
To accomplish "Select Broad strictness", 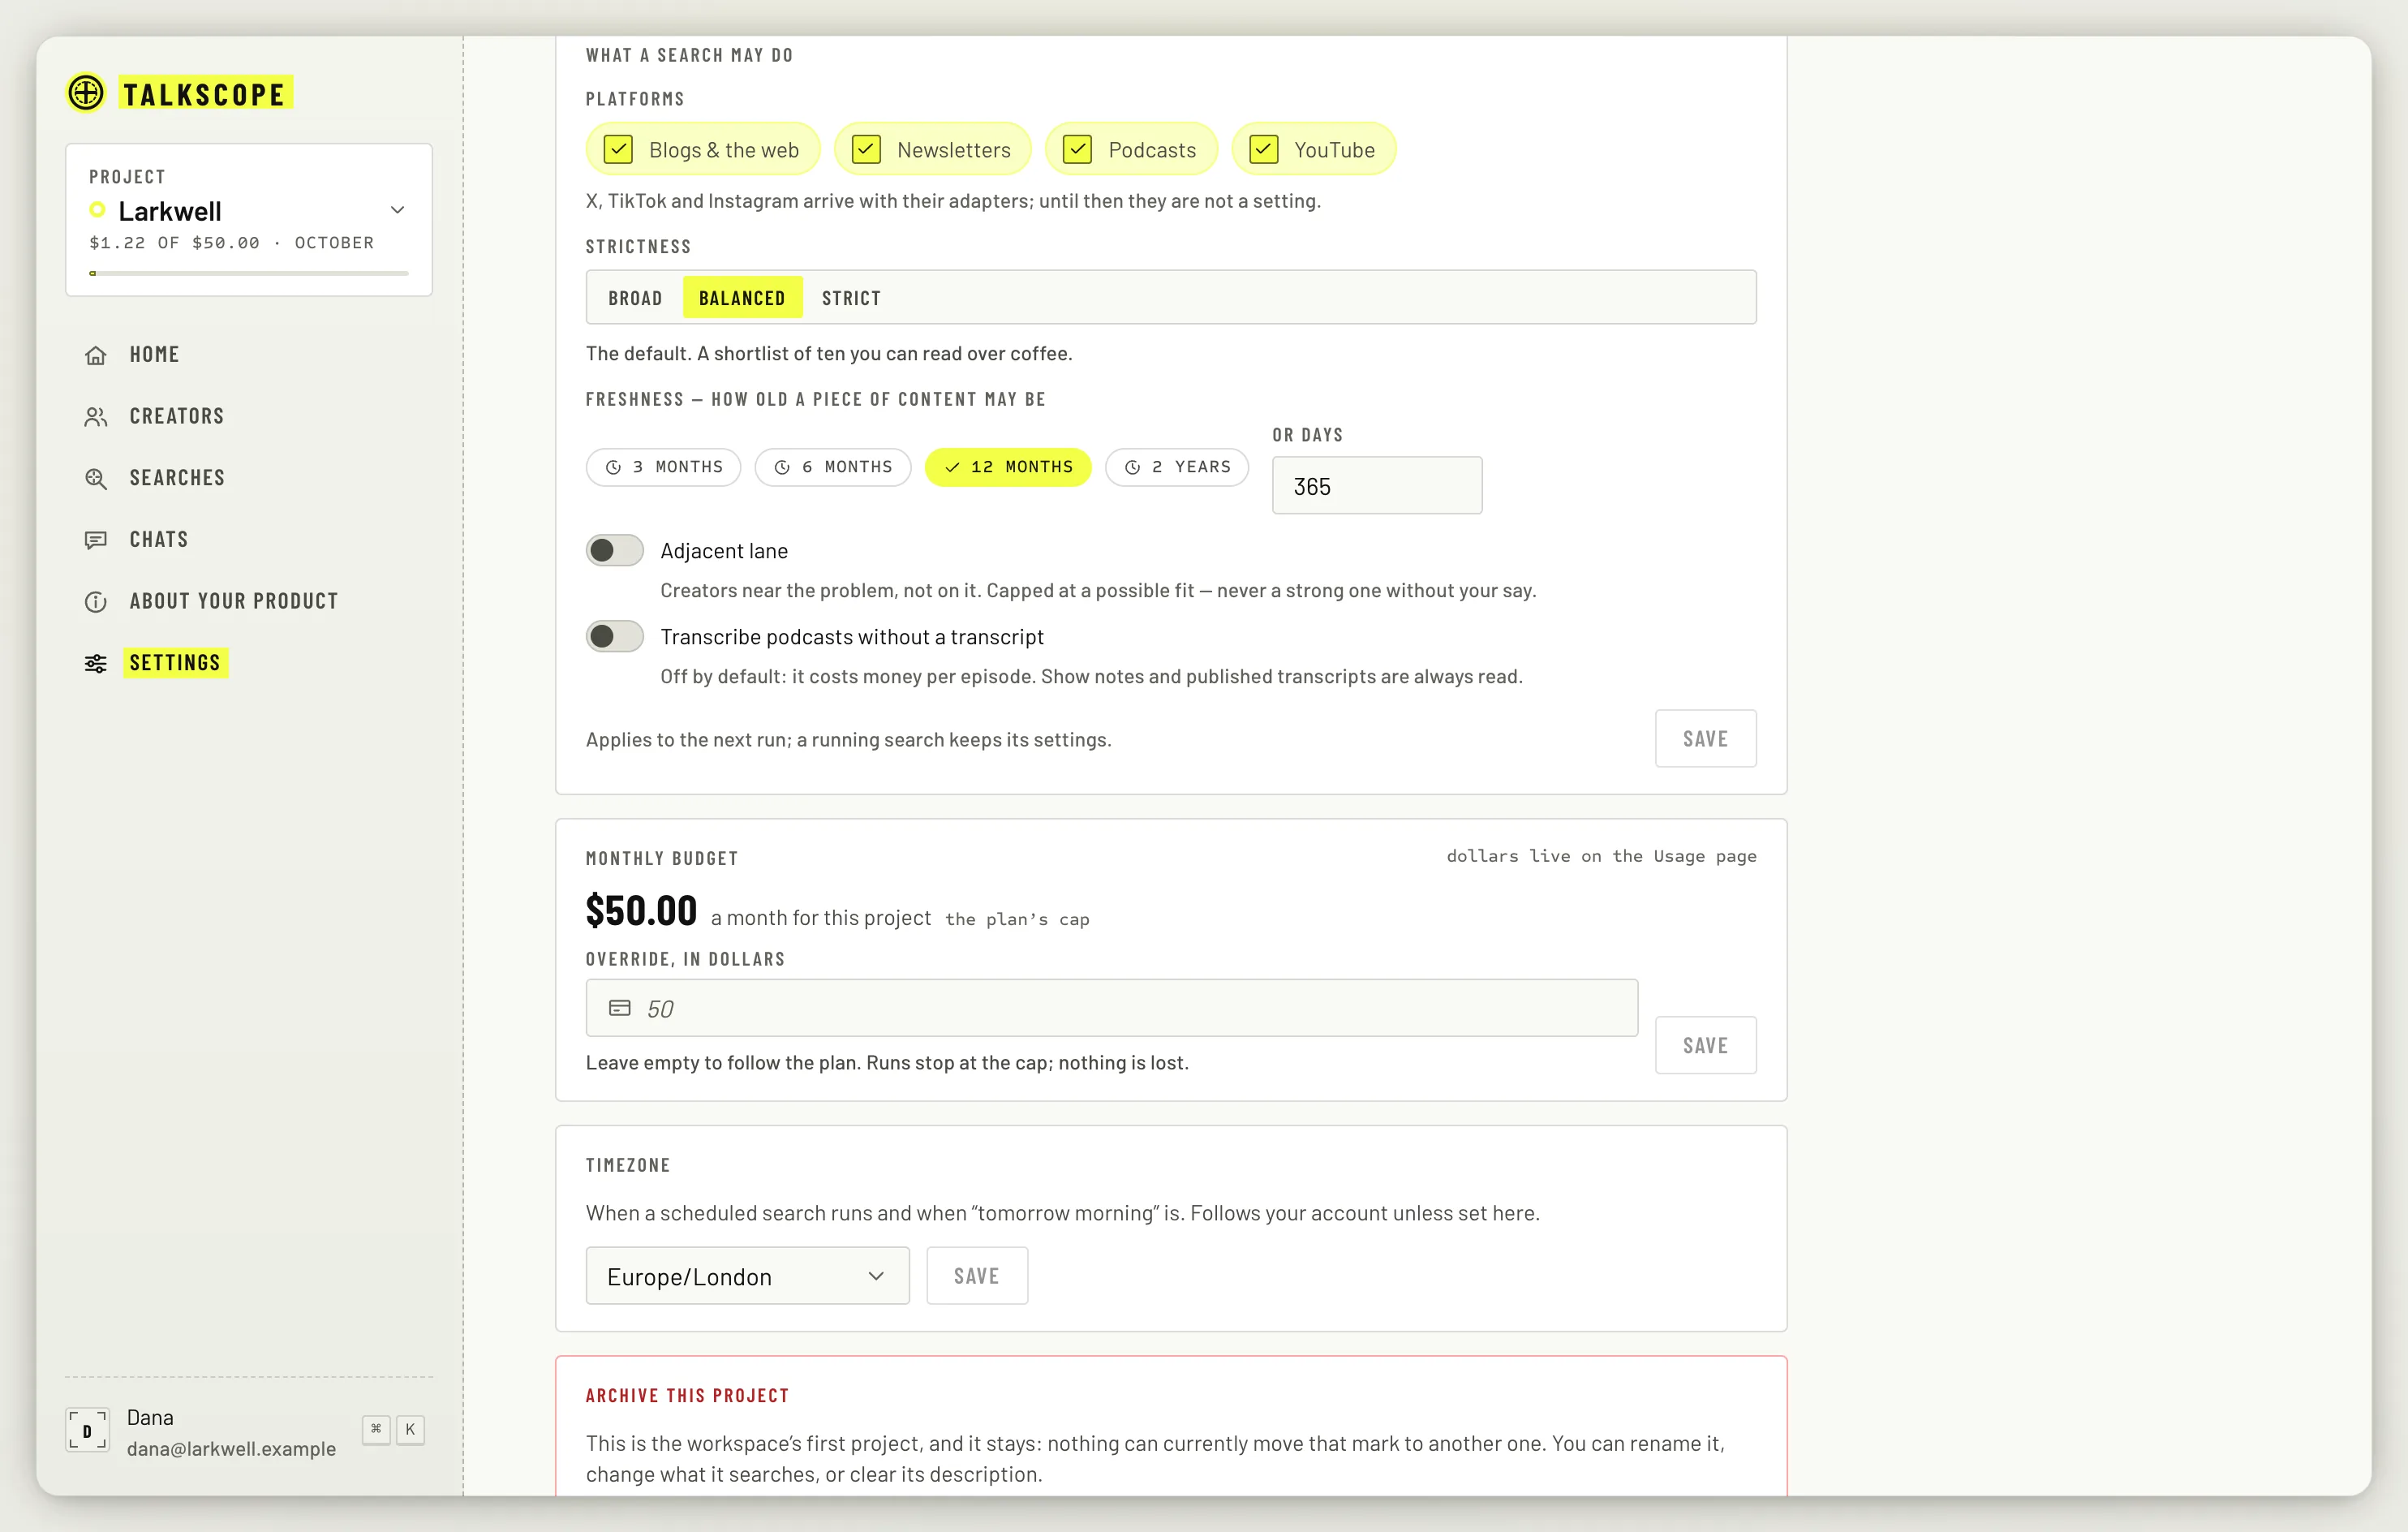I will click(x=635, y=298).
